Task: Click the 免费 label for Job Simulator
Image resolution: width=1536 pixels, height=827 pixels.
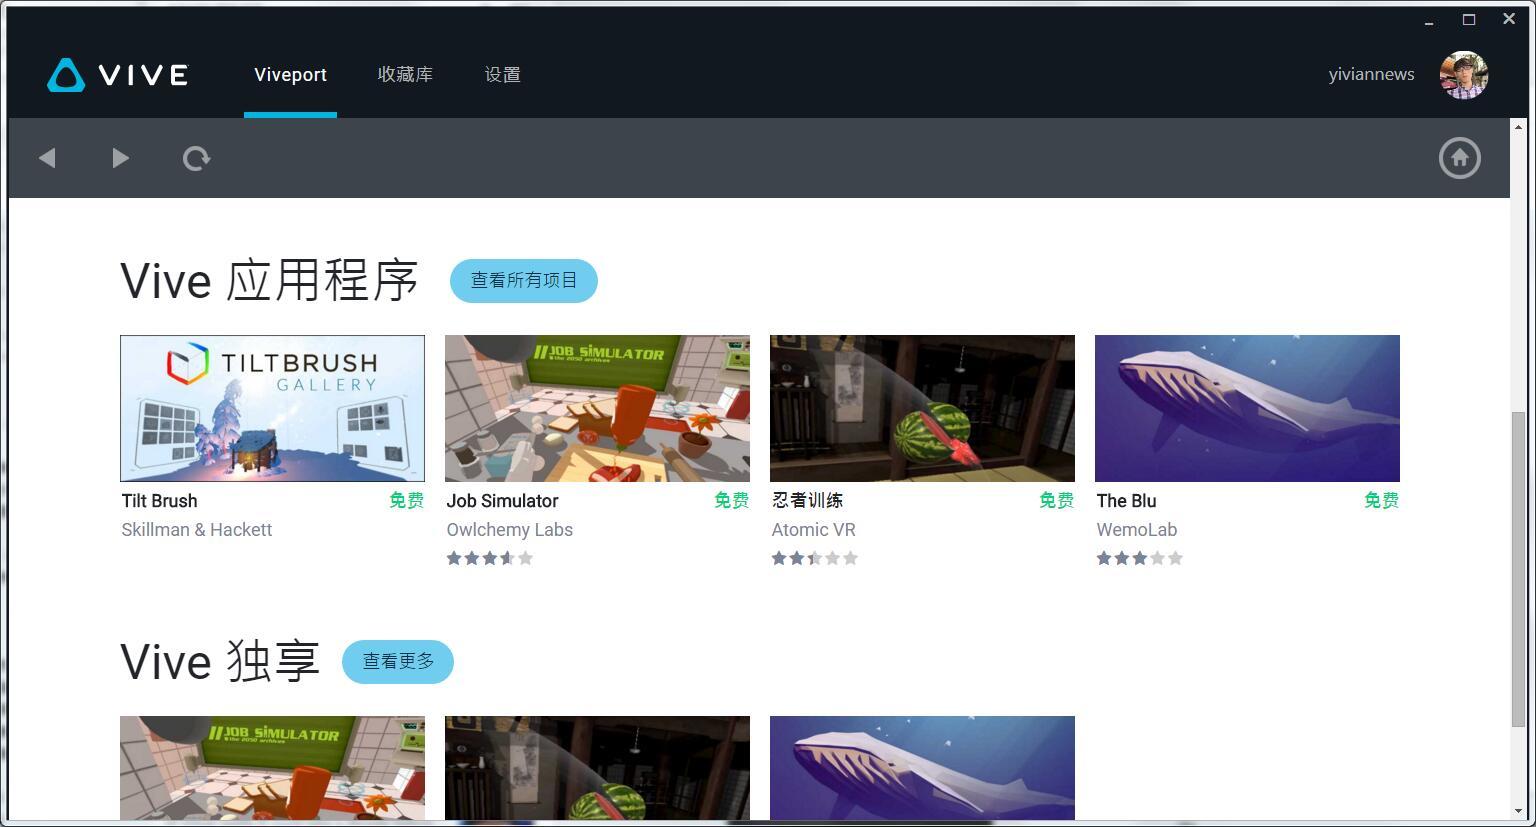Action: tap(731, 500)
